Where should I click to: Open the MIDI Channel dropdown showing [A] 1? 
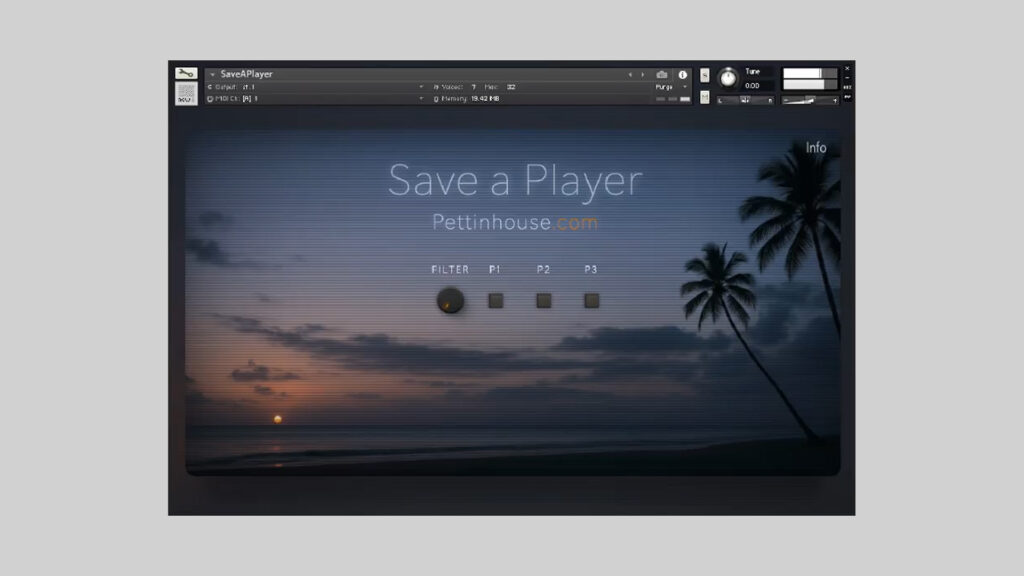click(x=300, y=97)
